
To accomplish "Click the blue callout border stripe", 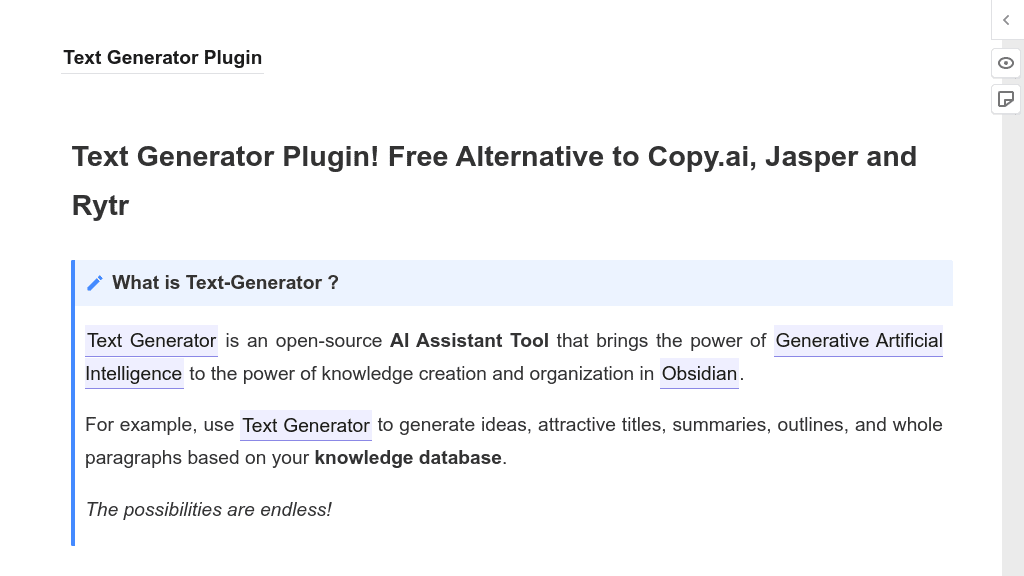I will click(x=72, y=400).
